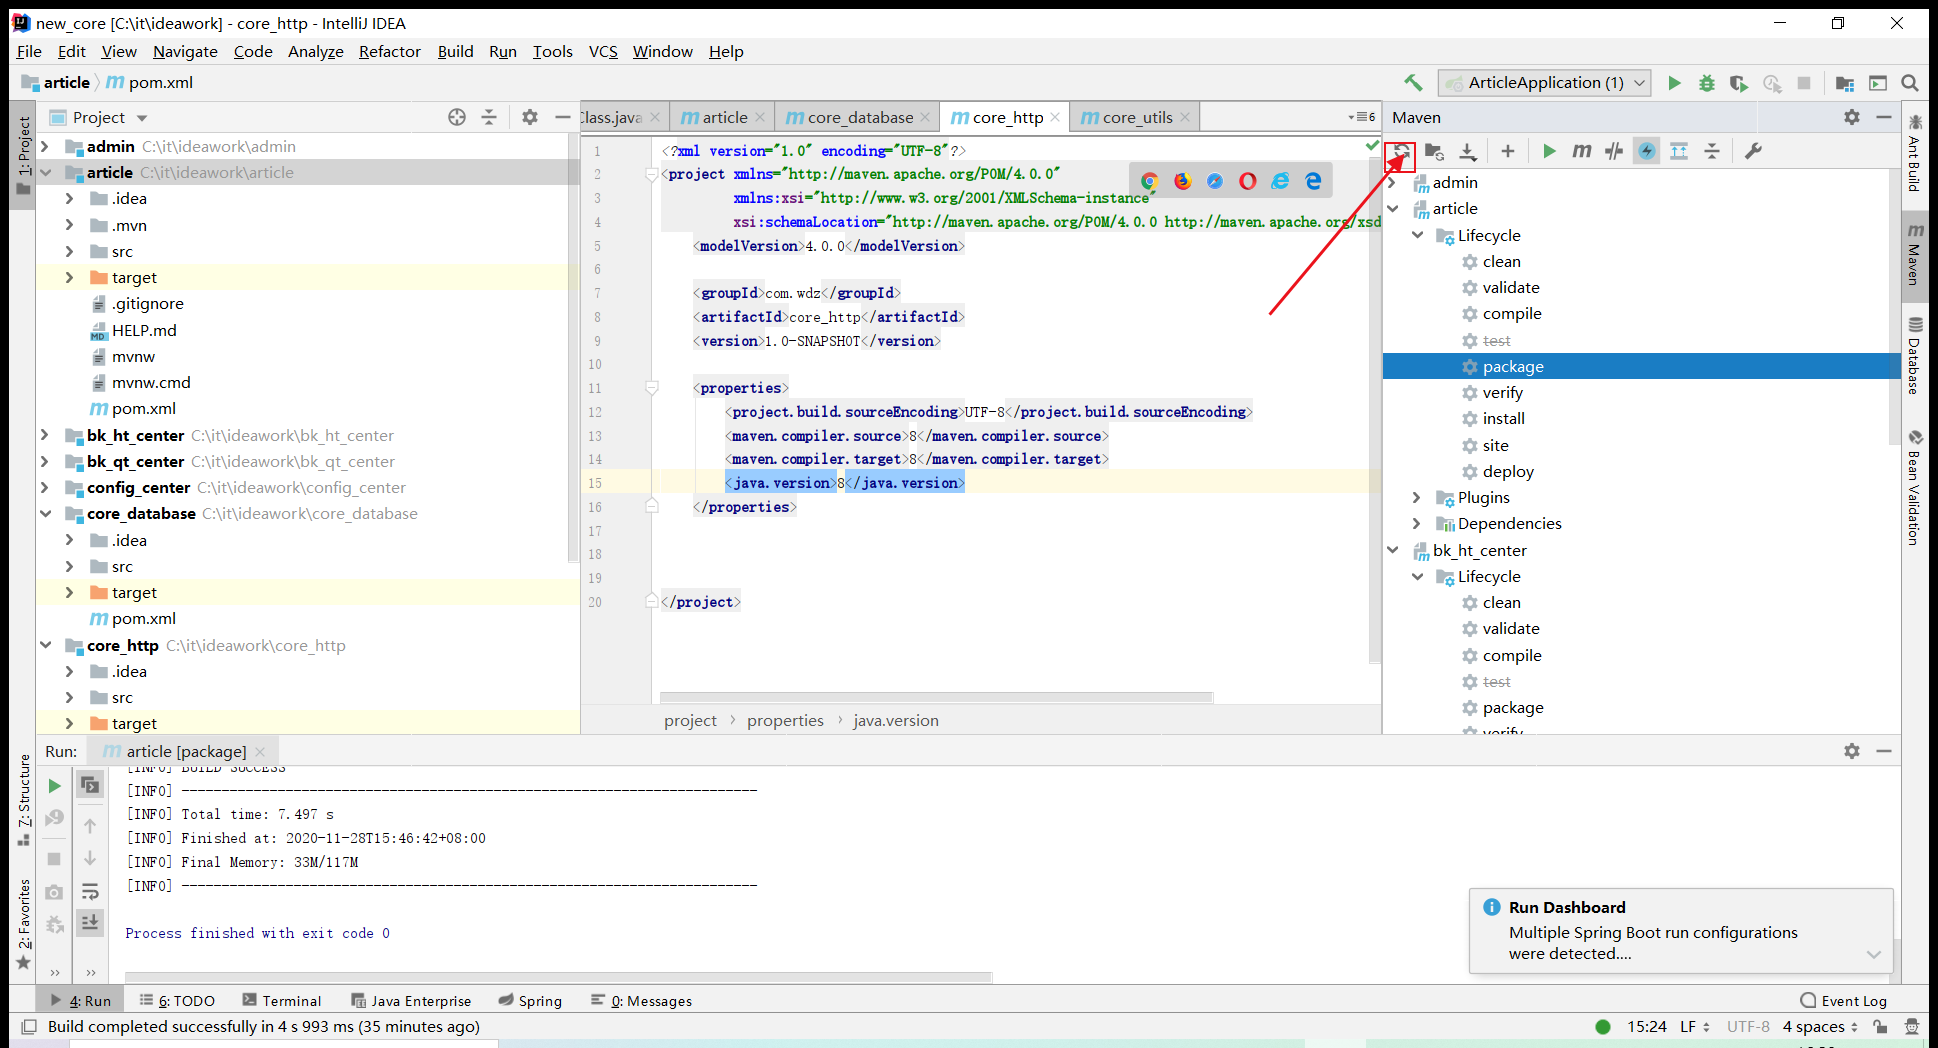
Task: Collapse all nodes in Maven tree
Action: pyautogui.click(x=1712, y=152)
